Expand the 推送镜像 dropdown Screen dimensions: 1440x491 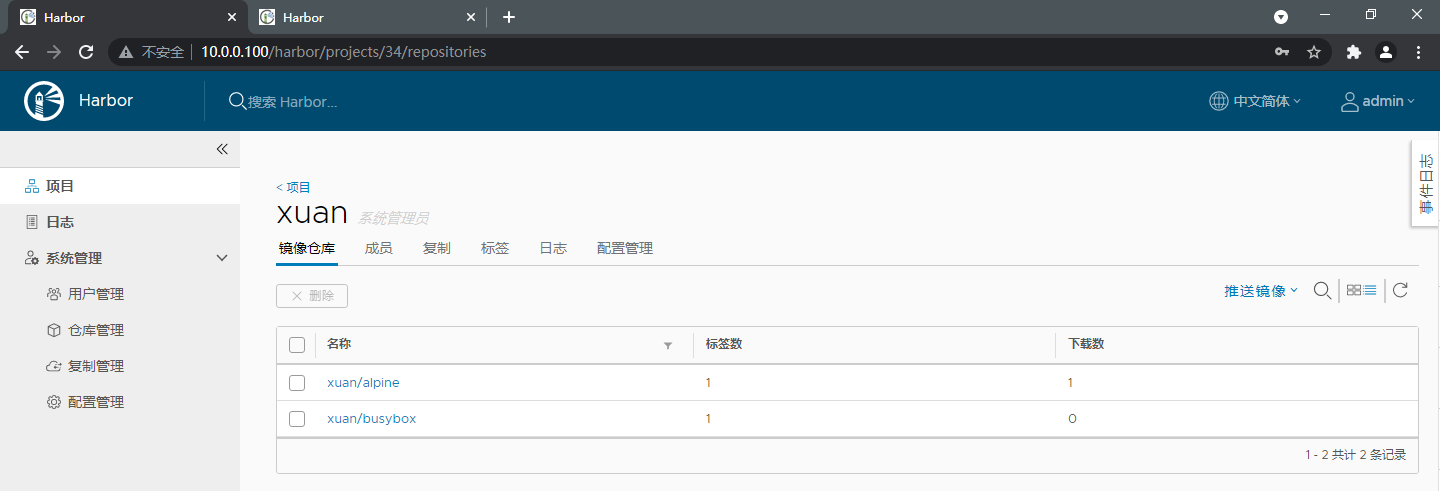tap(1261, 291)
